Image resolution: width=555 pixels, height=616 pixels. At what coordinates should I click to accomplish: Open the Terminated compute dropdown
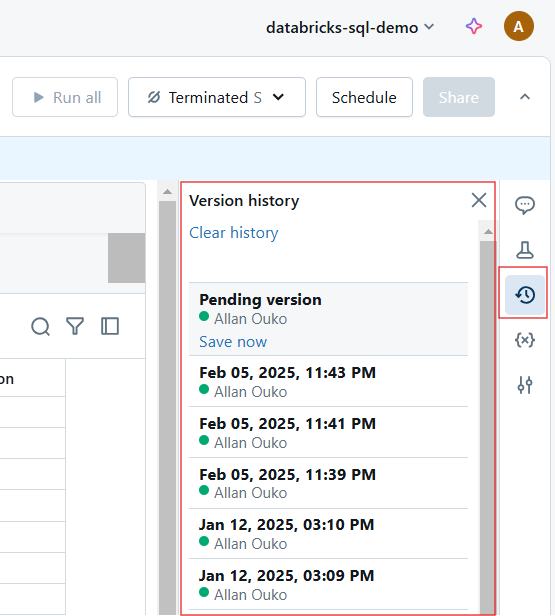(217, 97)
